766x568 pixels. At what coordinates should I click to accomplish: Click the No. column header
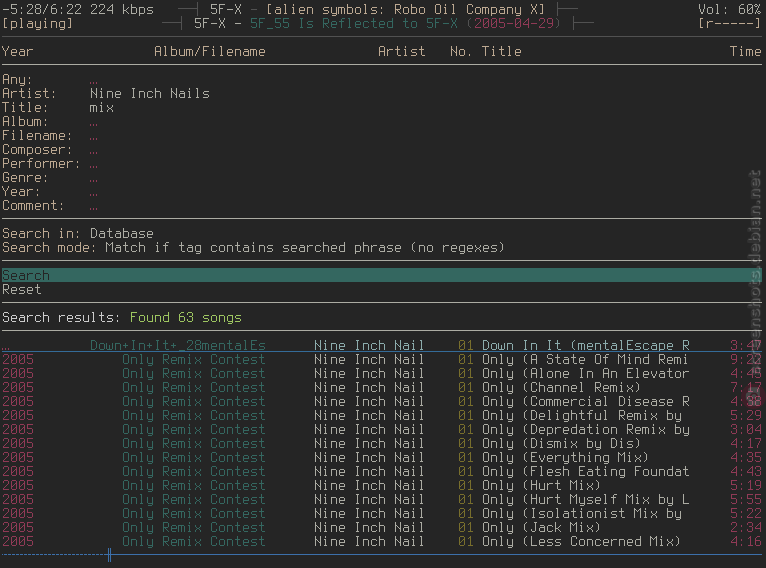[461, 51]
